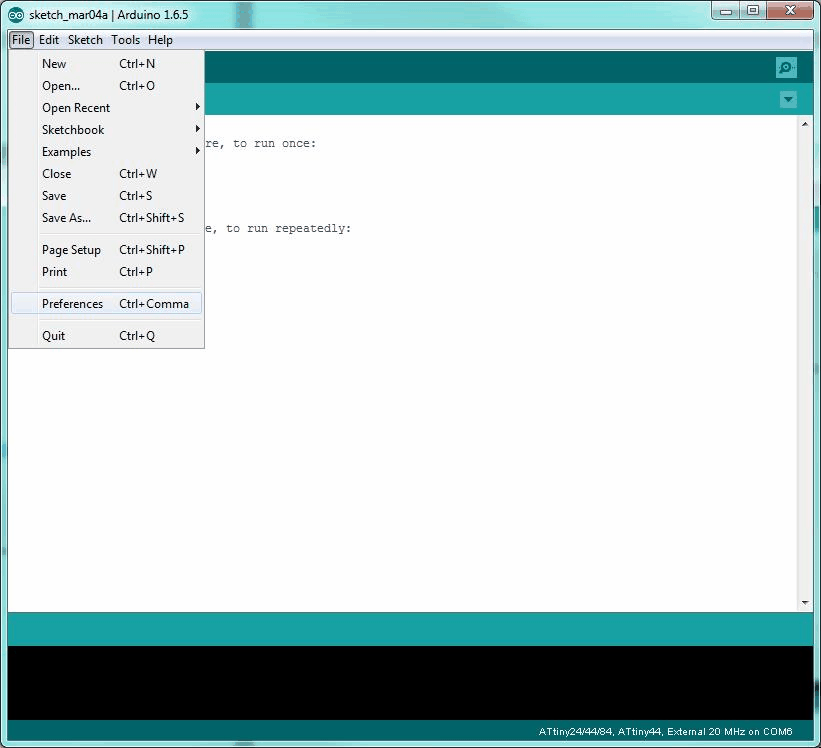Close the Arduino window

pyautogui.click(x=790, y=10)
